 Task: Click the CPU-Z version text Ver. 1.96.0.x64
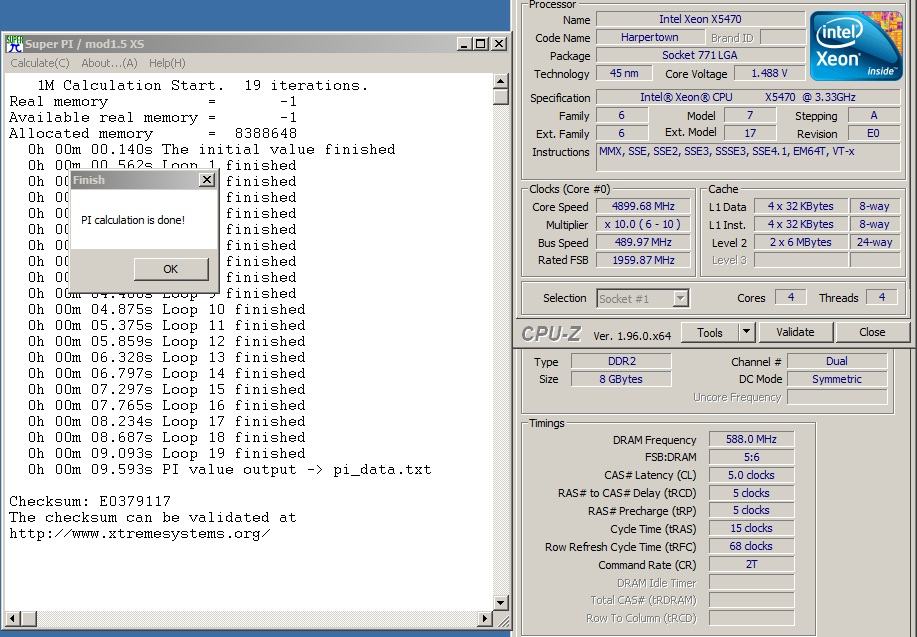click(632, 336)
